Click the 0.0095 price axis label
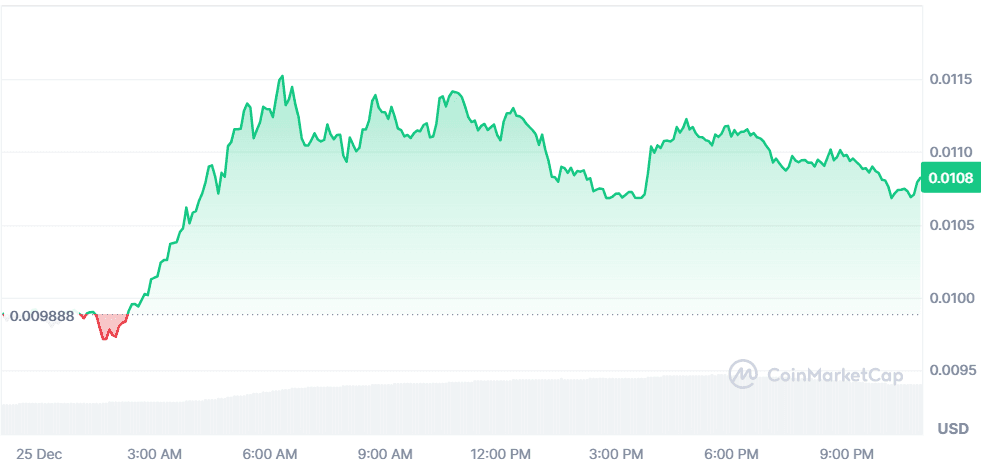Viewport: 981px width, 462px height. (x=949, y=371)
